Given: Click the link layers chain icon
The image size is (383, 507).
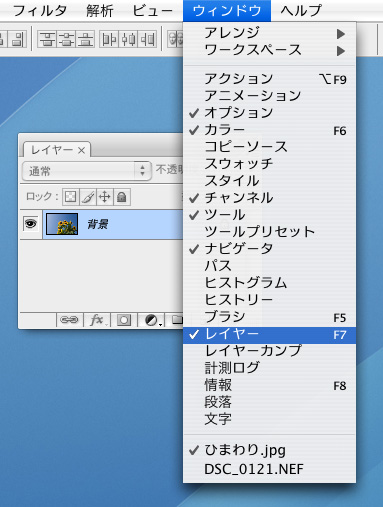Looking at the screenshot, I should [69, 320].
